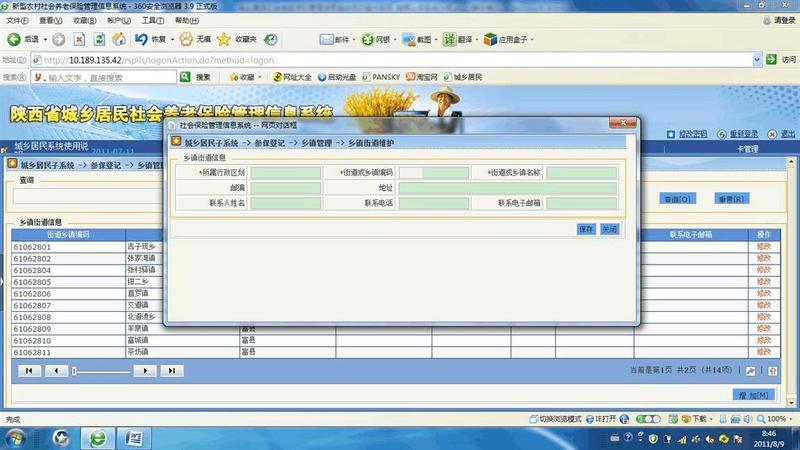
Task: Open the 查看(V) menu
Action: 51,20
